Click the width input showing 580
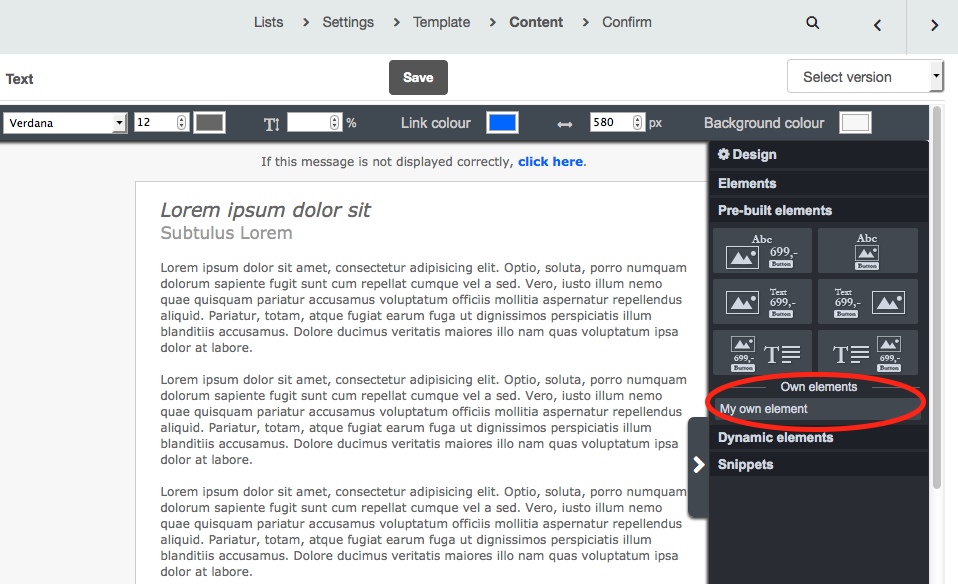Viewport: 958px width, 584px height. coord(610,123)
